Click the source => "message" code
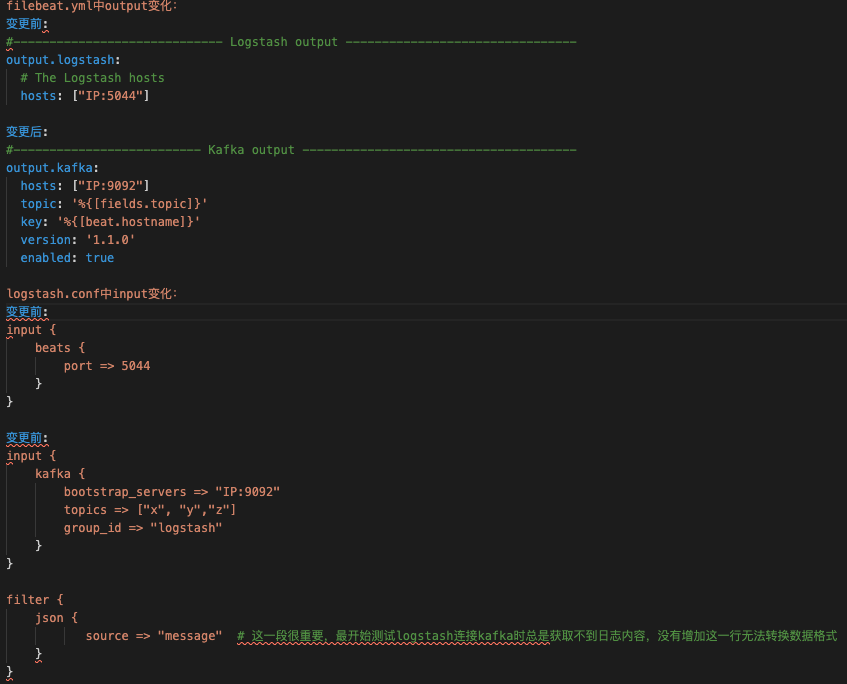 (x=154, y=636)
